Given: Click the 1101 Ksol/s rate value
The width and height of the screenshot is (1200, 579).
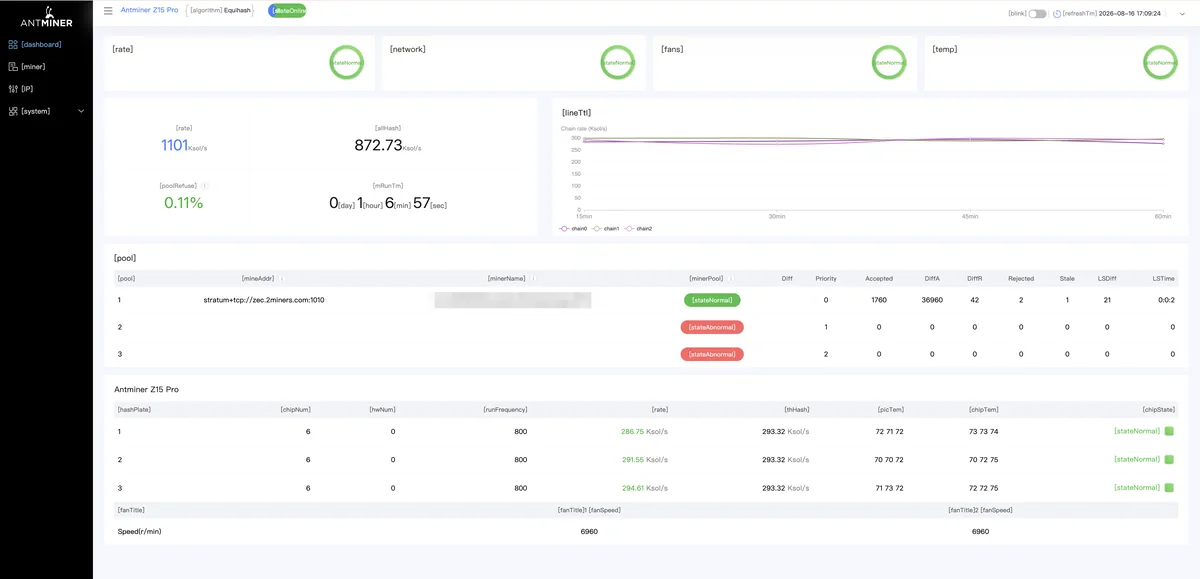Looking at the screenshot, I should tap(184, 146).
